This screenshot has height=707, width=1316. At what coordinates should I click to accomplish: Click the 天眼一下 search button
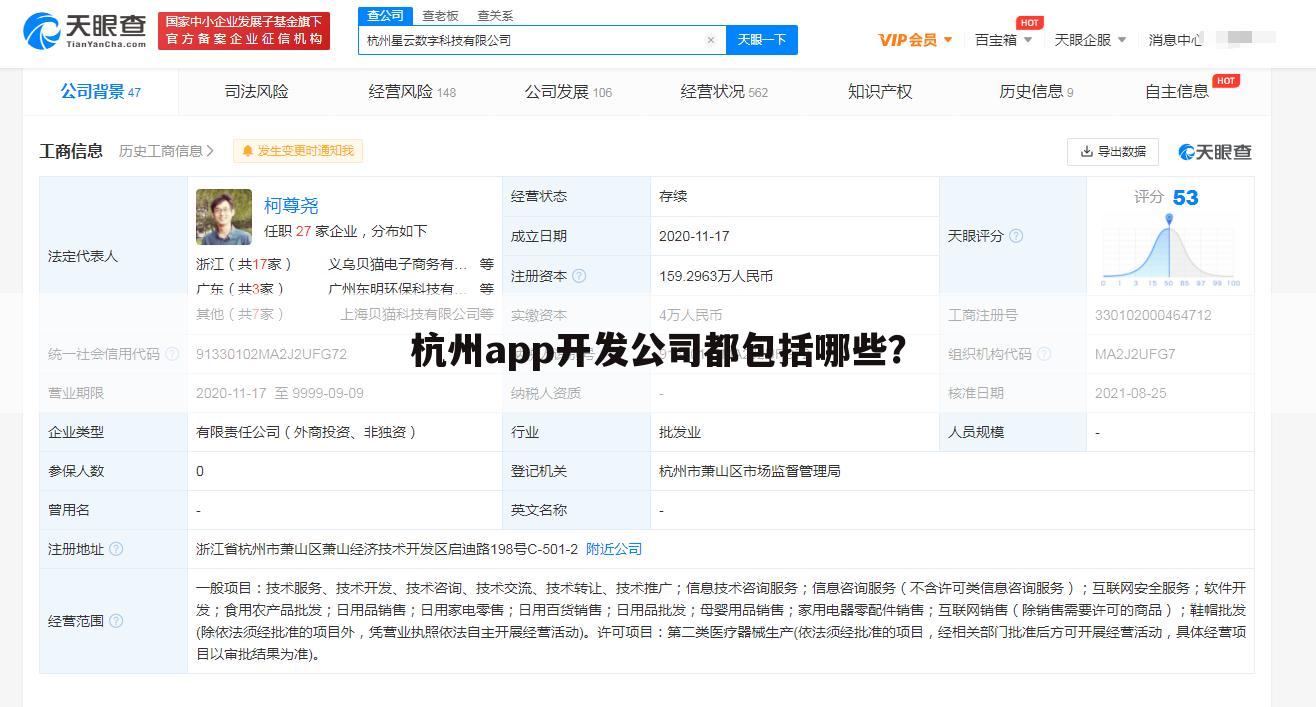(x=762, y=40)
